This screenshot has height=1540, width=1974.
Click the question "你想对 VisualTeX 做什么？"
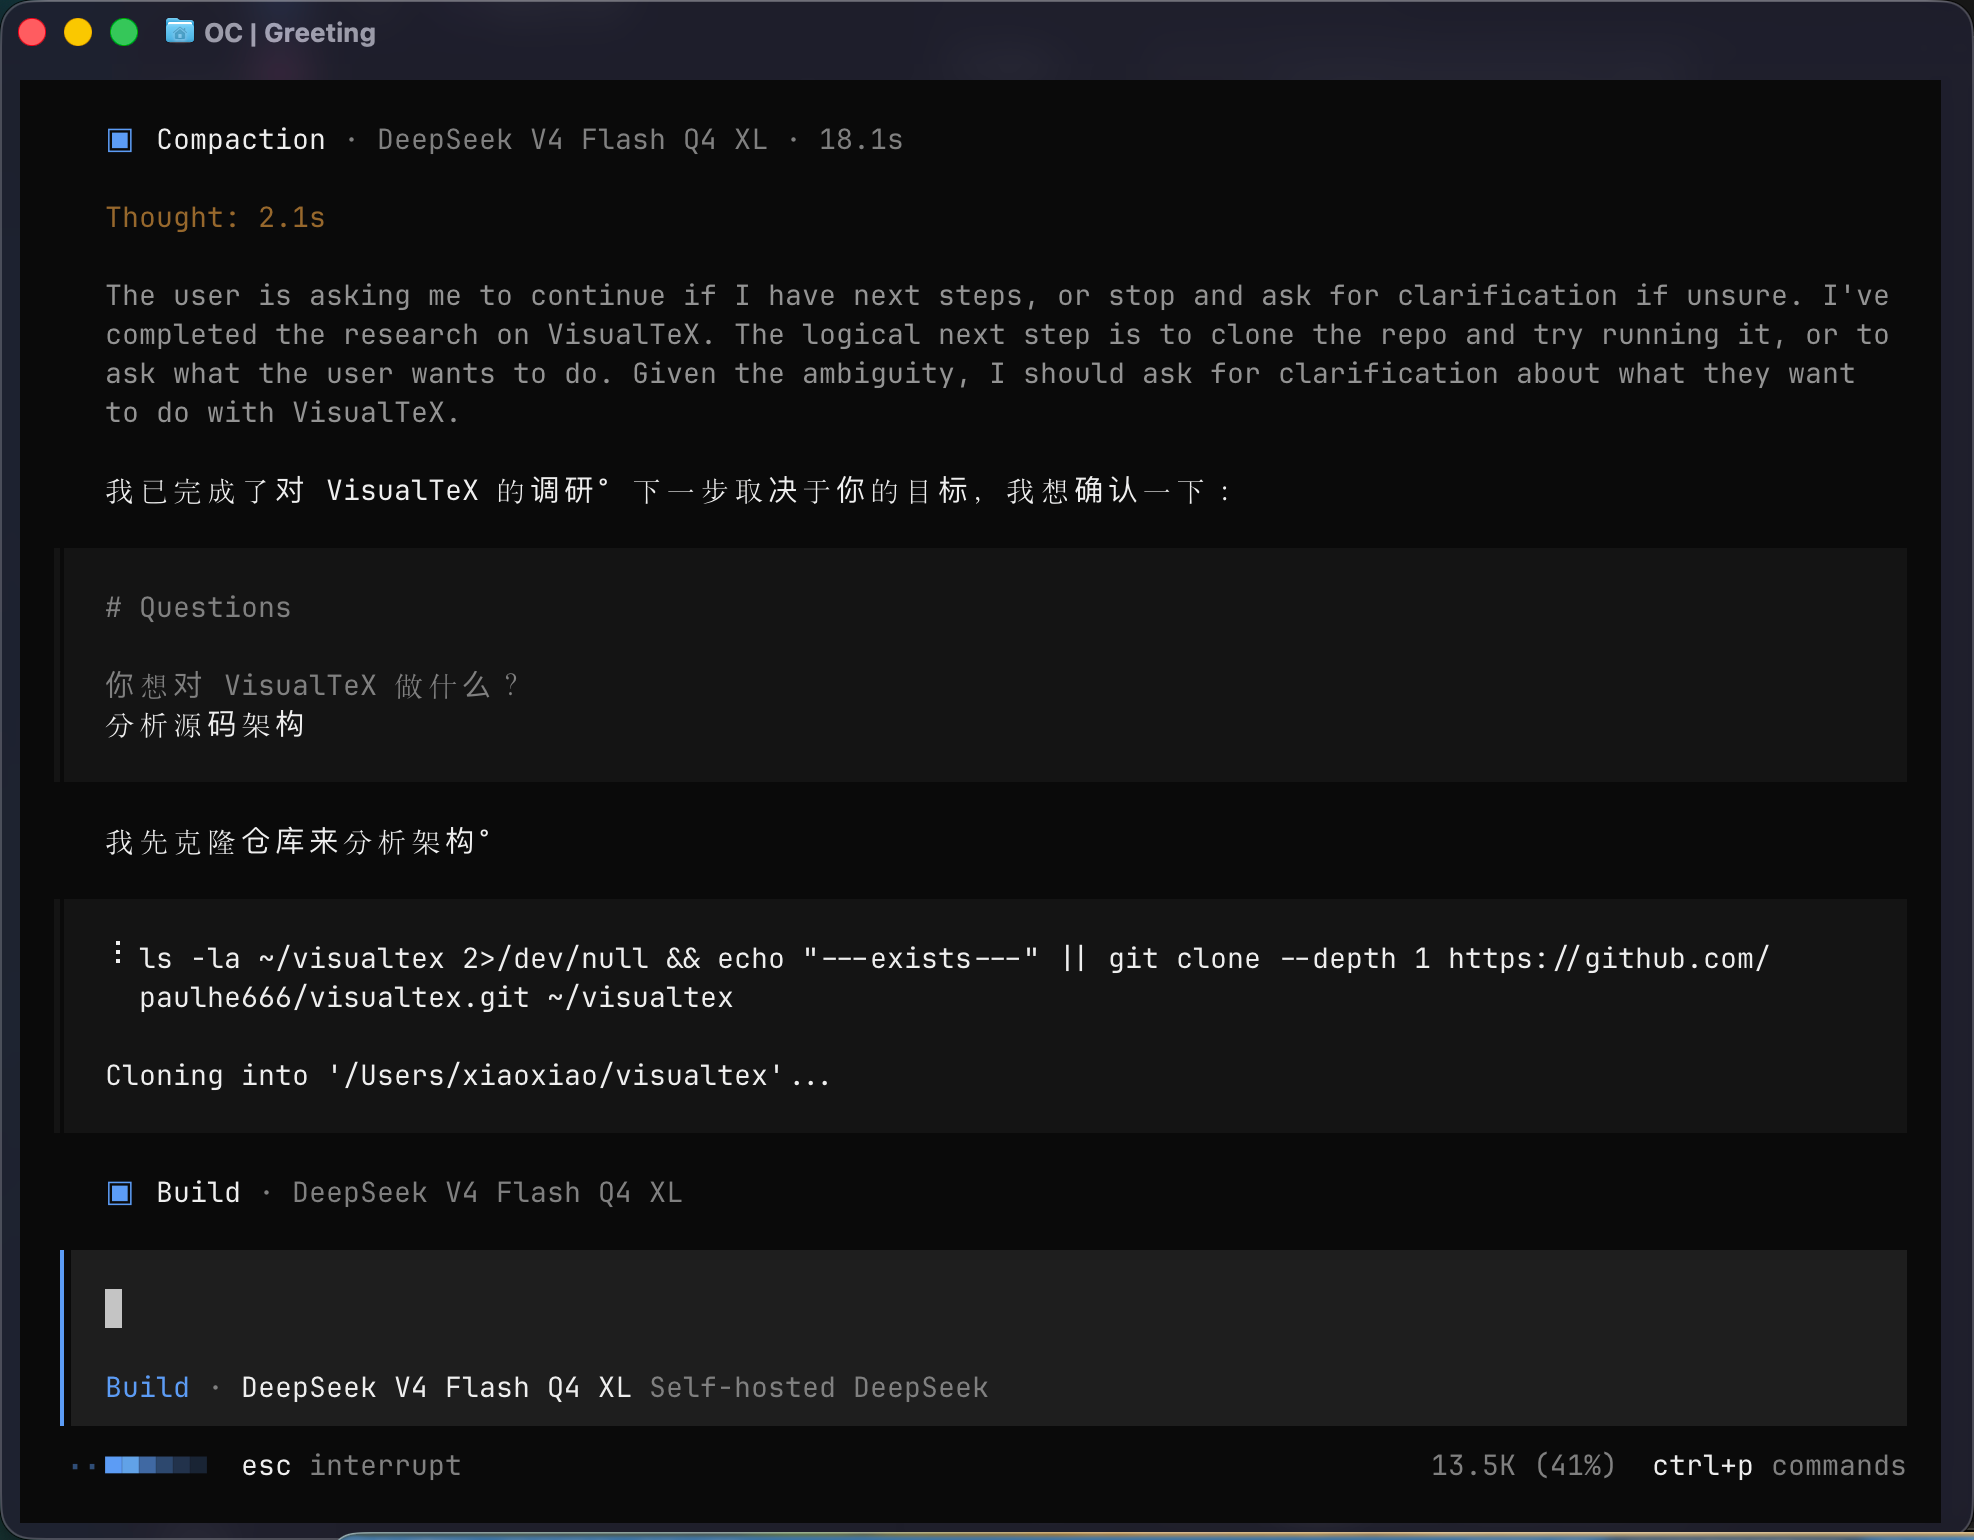tap(313, 685)
